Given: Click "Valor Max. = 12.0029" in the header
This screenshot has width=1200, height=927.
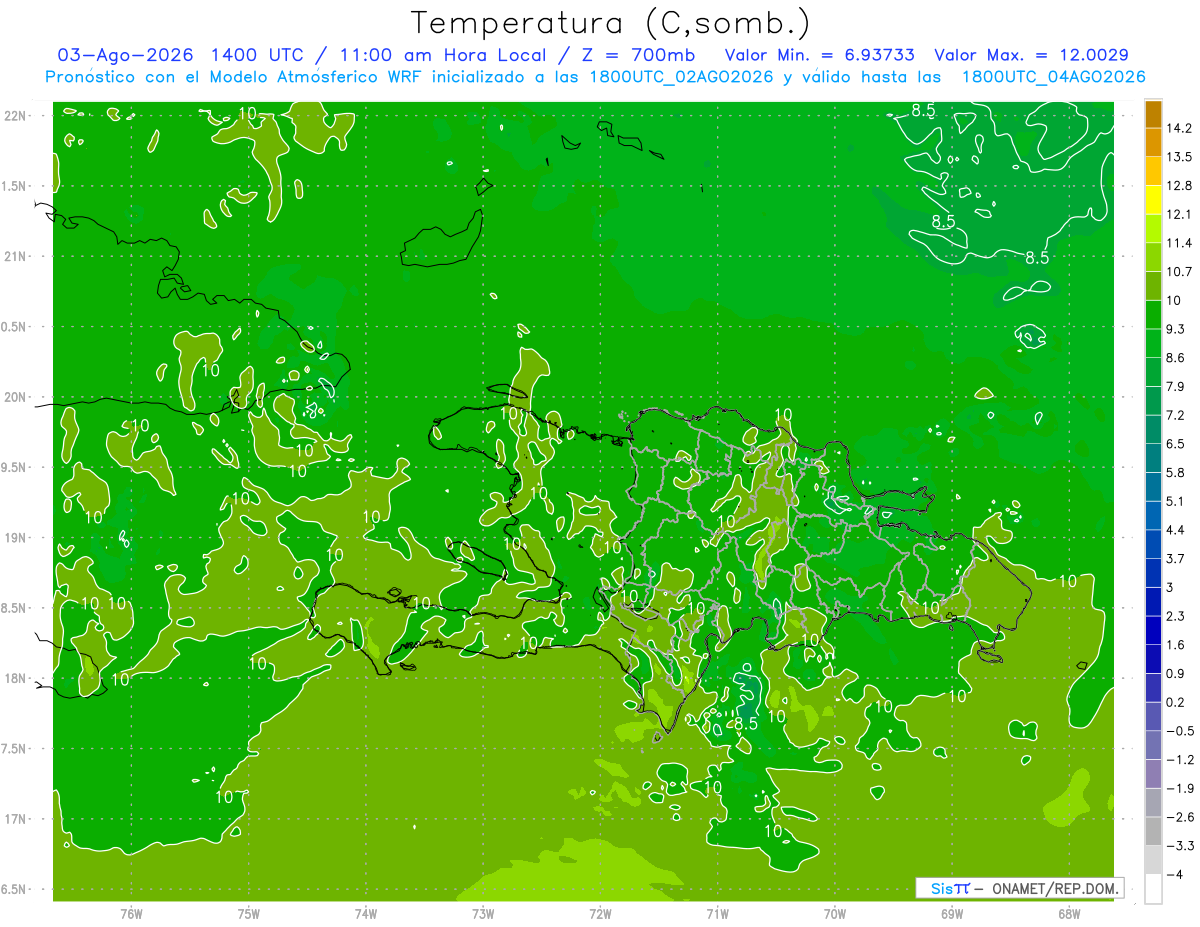Looking at the screenshot, I should tap(1032, 55).
